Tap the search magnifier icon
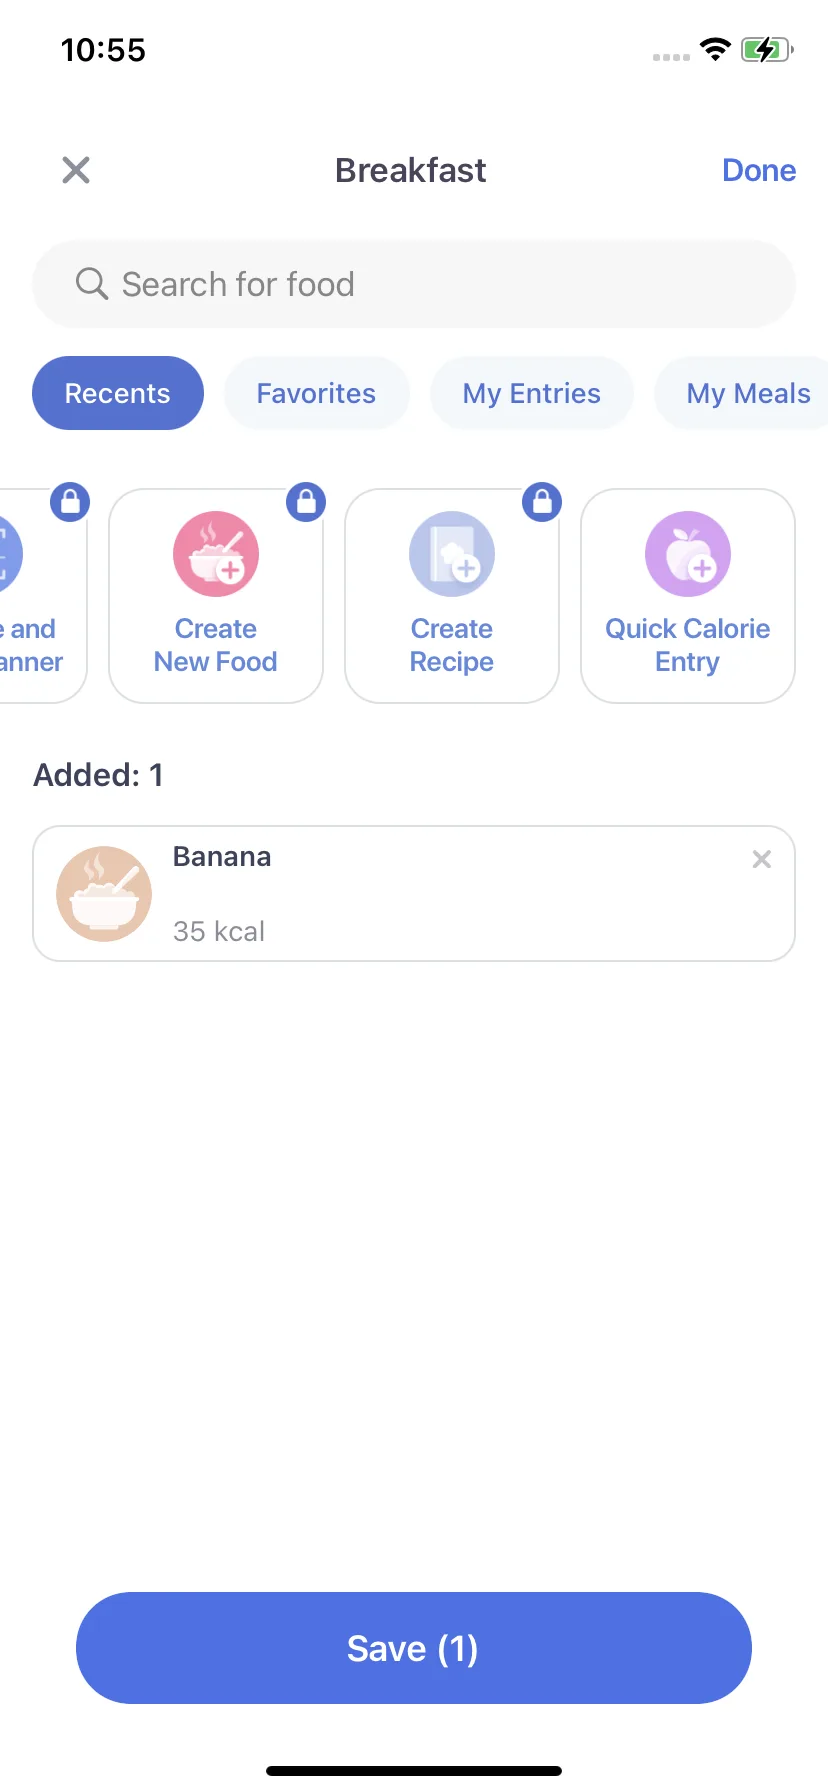Viewport: 828px width, 1792px height. 91,284
